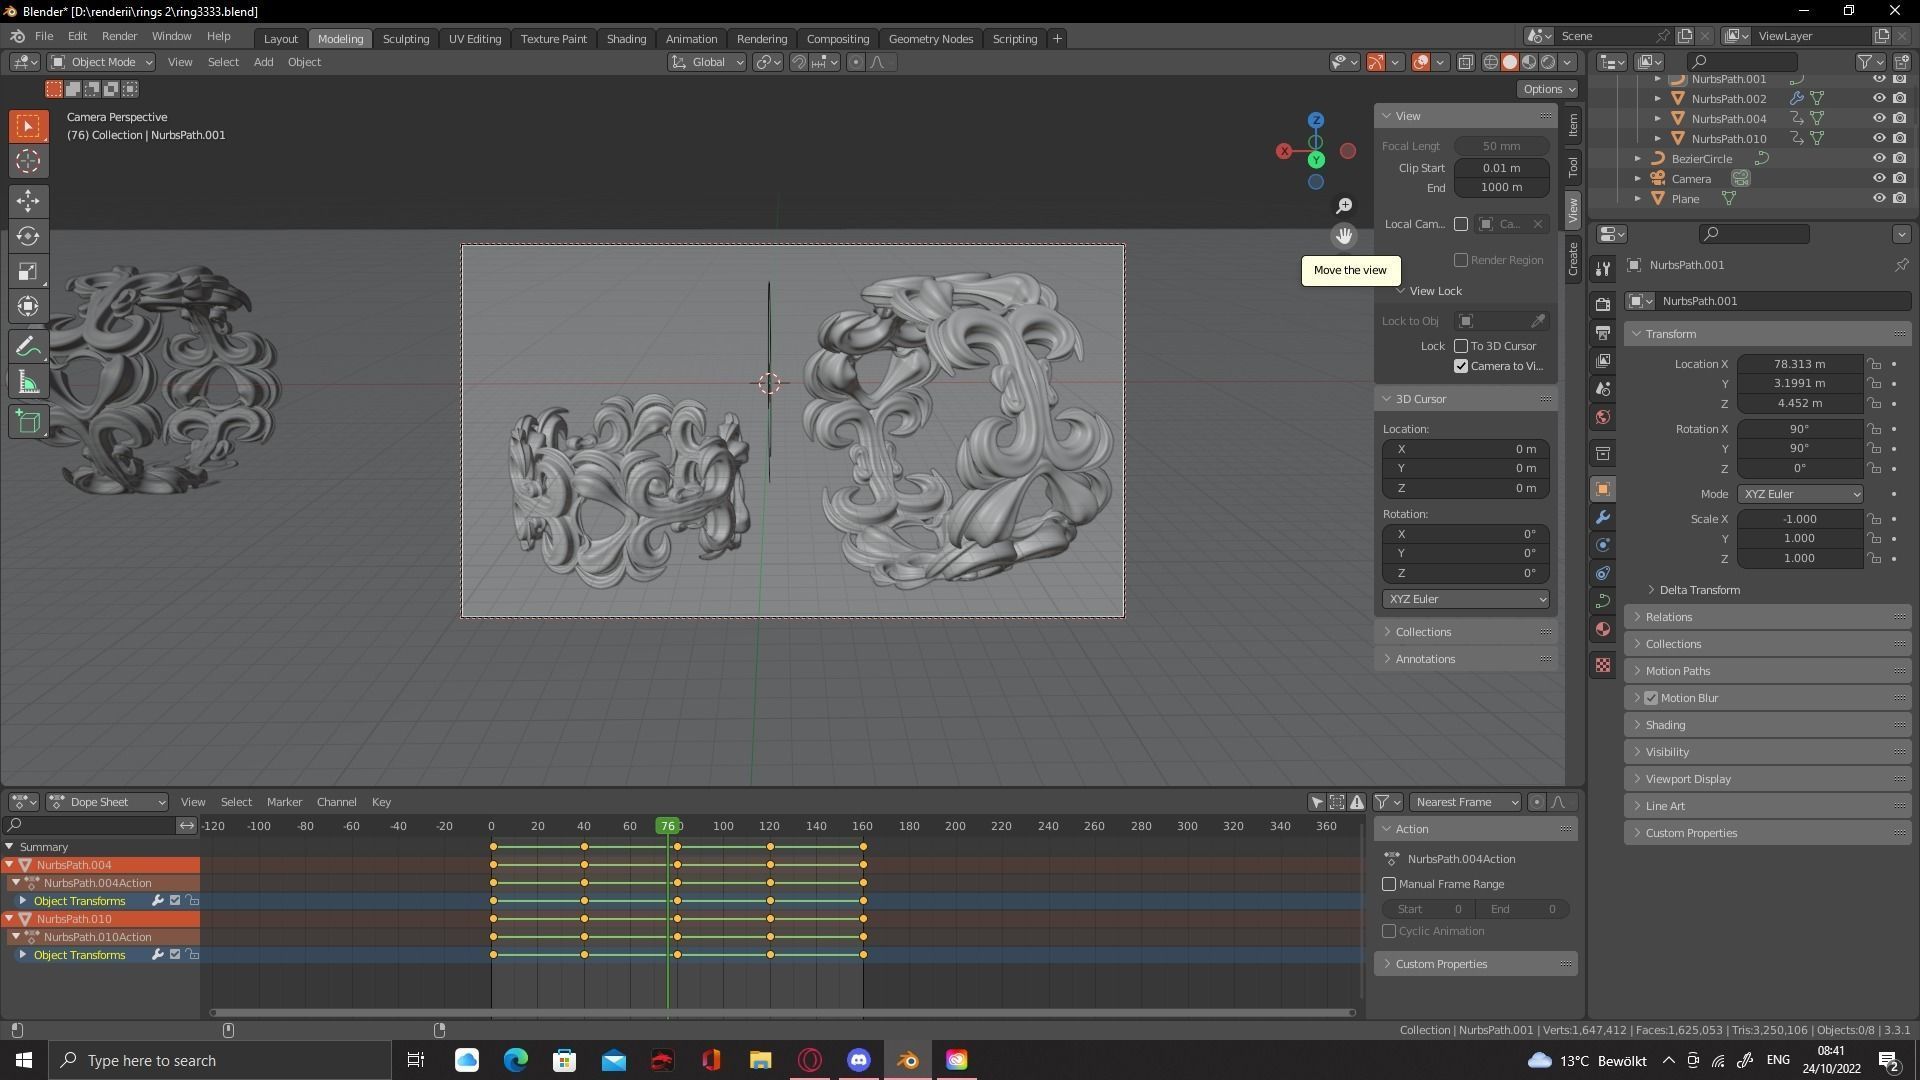Click the Dope Sheet horizontal scrollbar
Viewport: 1920px width, 1080px height.
pyautogui.click(x=783, y=1013)
